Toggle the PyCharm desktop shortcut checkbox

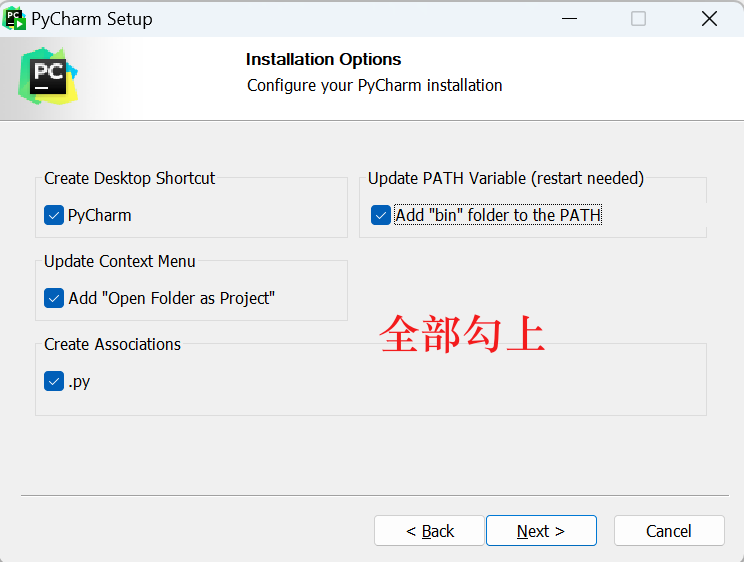(x=54, y=215)
